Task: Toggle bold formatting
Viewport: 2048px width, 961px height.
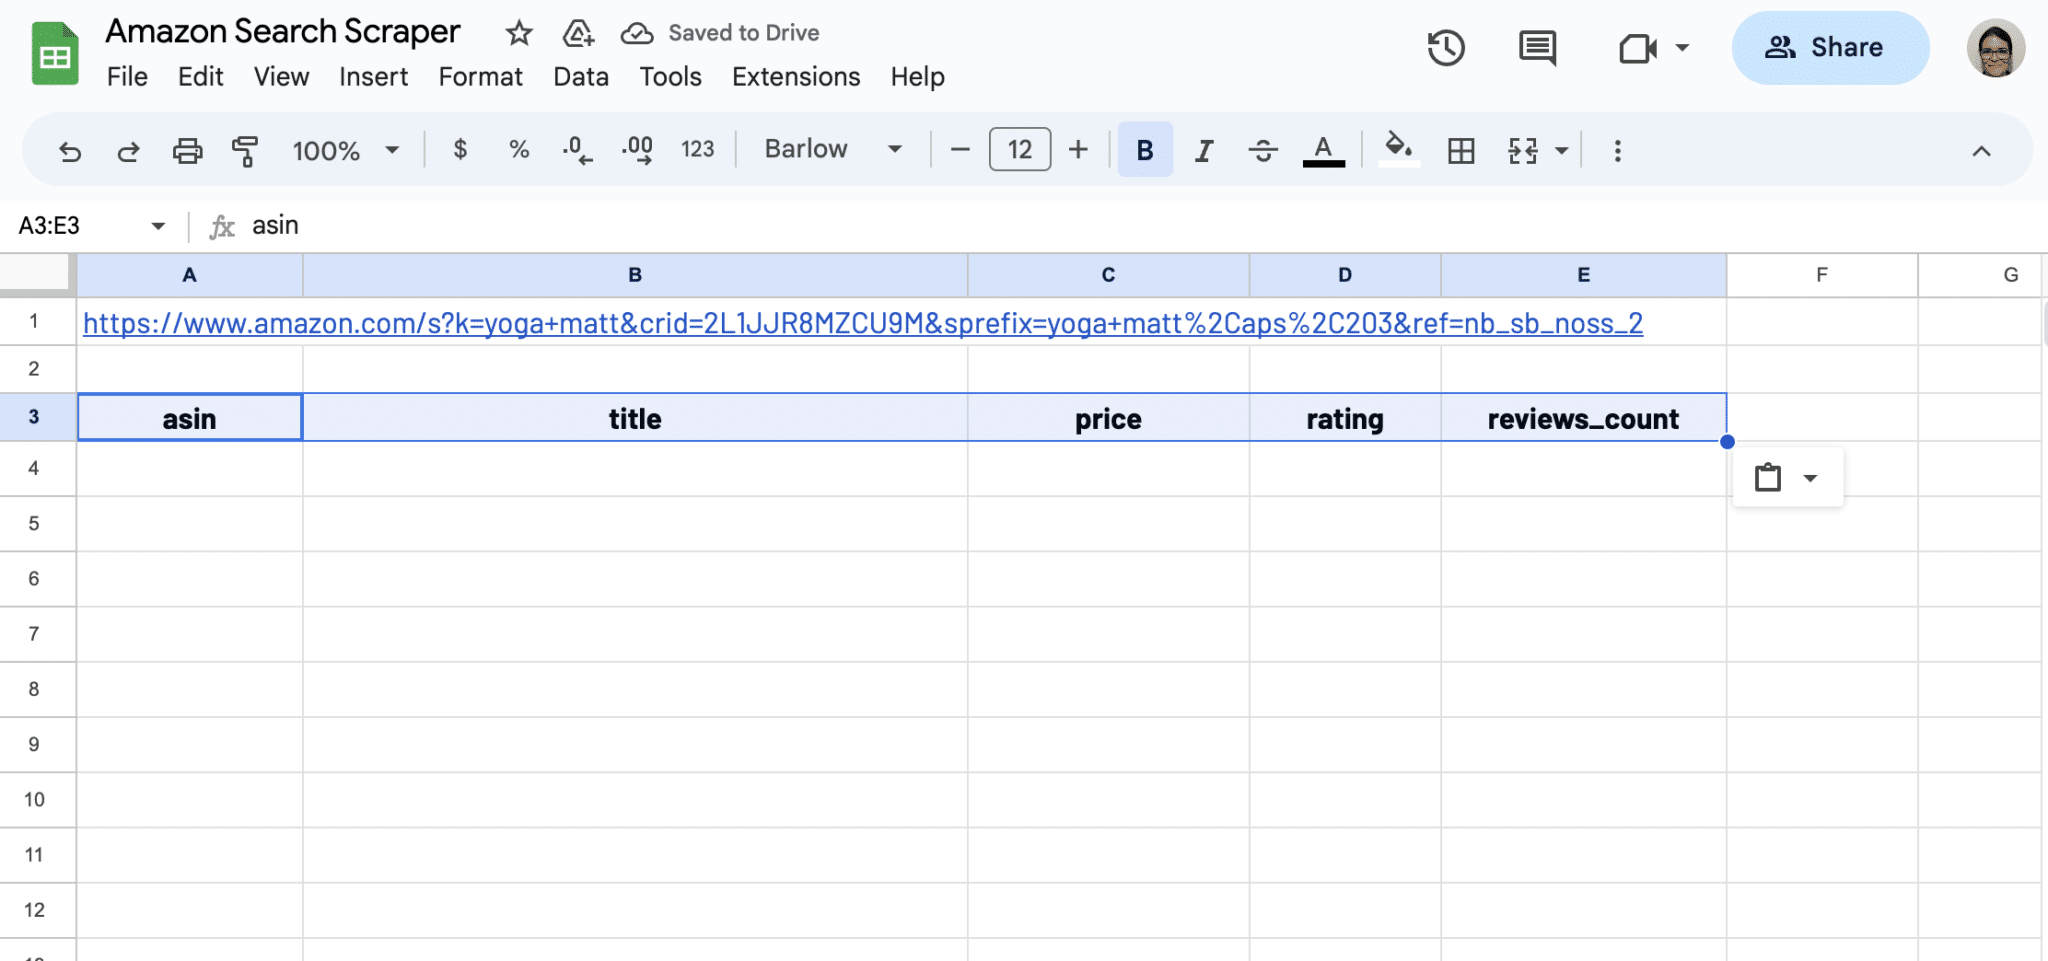Action: coord(1143,150)
